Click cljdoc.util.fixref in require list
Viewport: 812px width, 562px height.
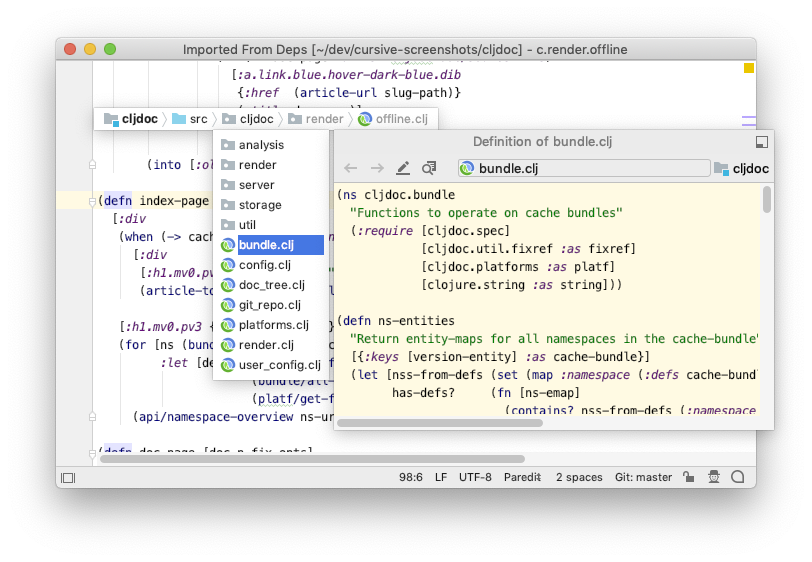pos(489,249)
